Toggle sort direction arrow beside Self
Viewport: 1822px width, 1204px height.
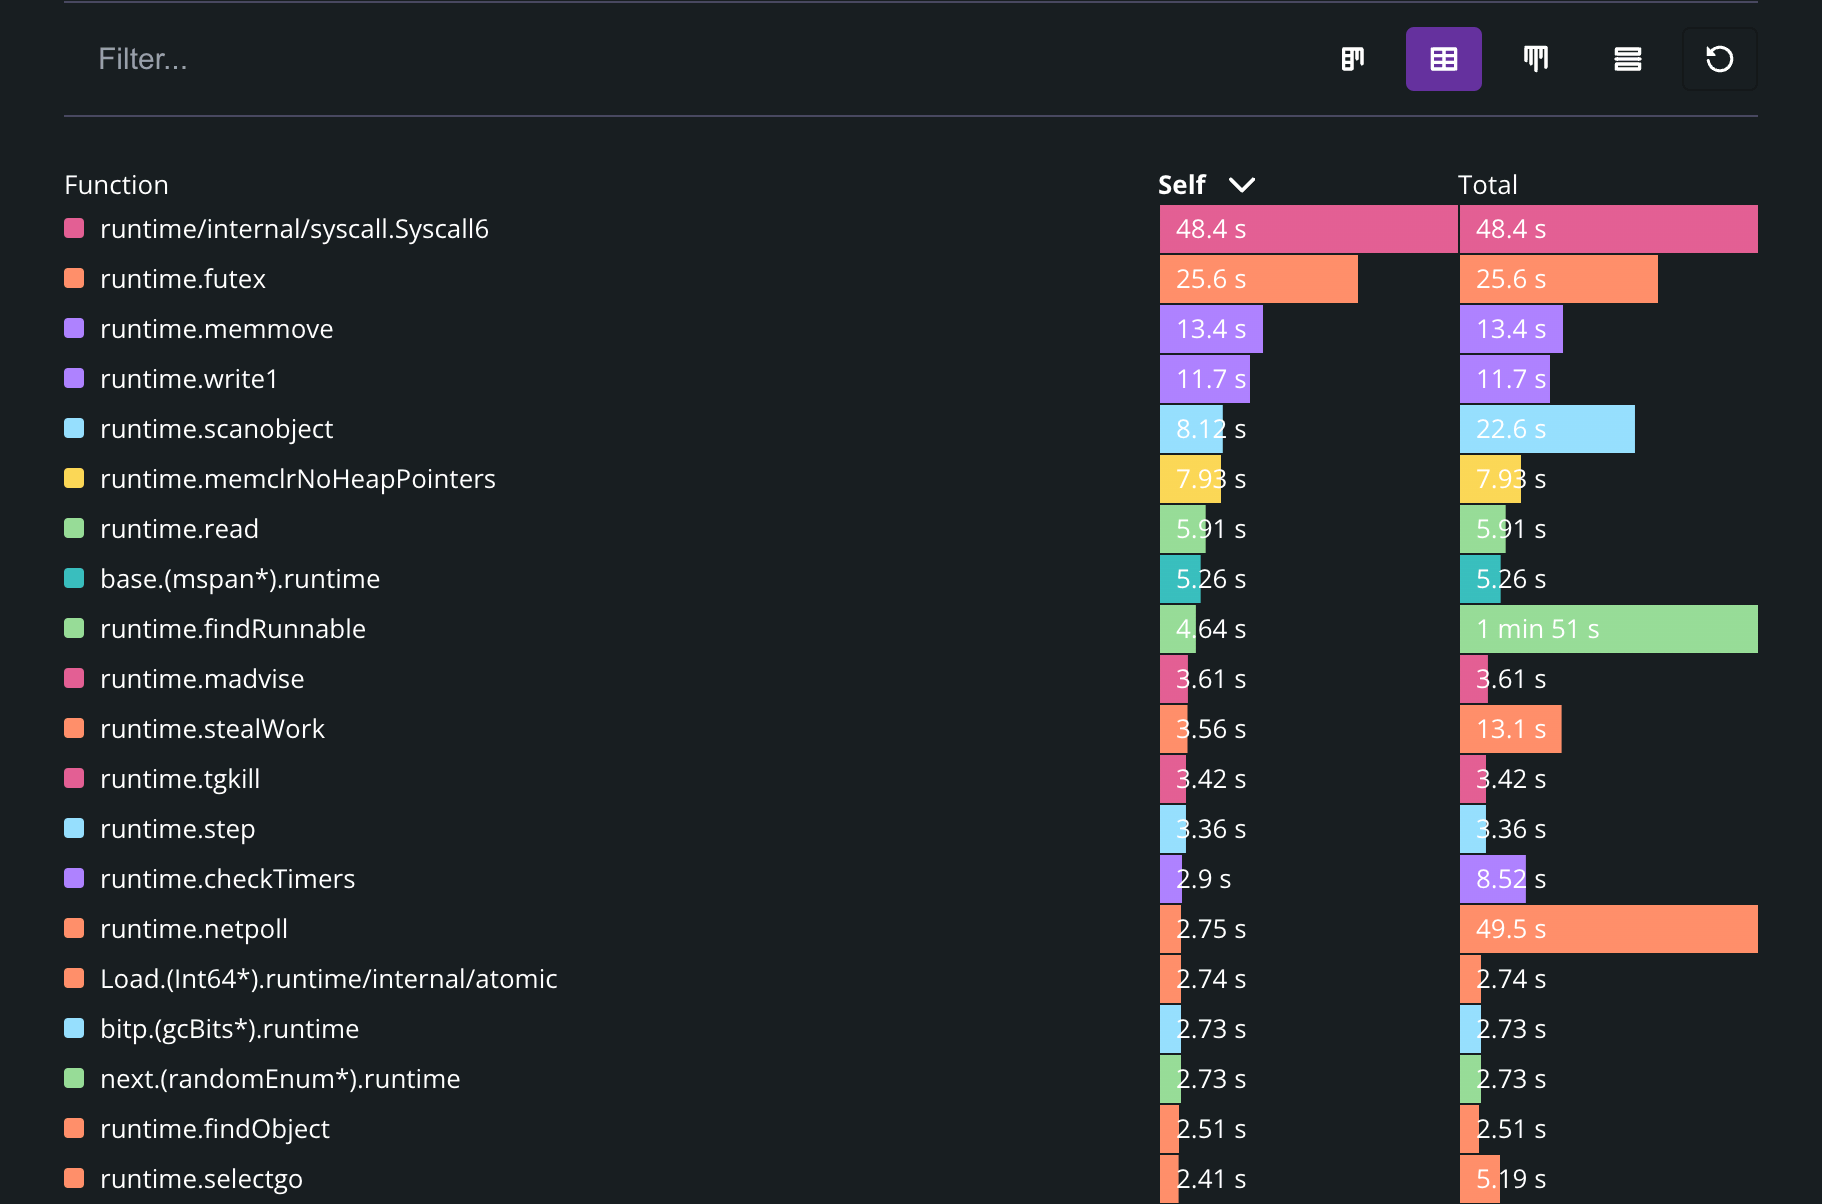(x=1241, y=185)
